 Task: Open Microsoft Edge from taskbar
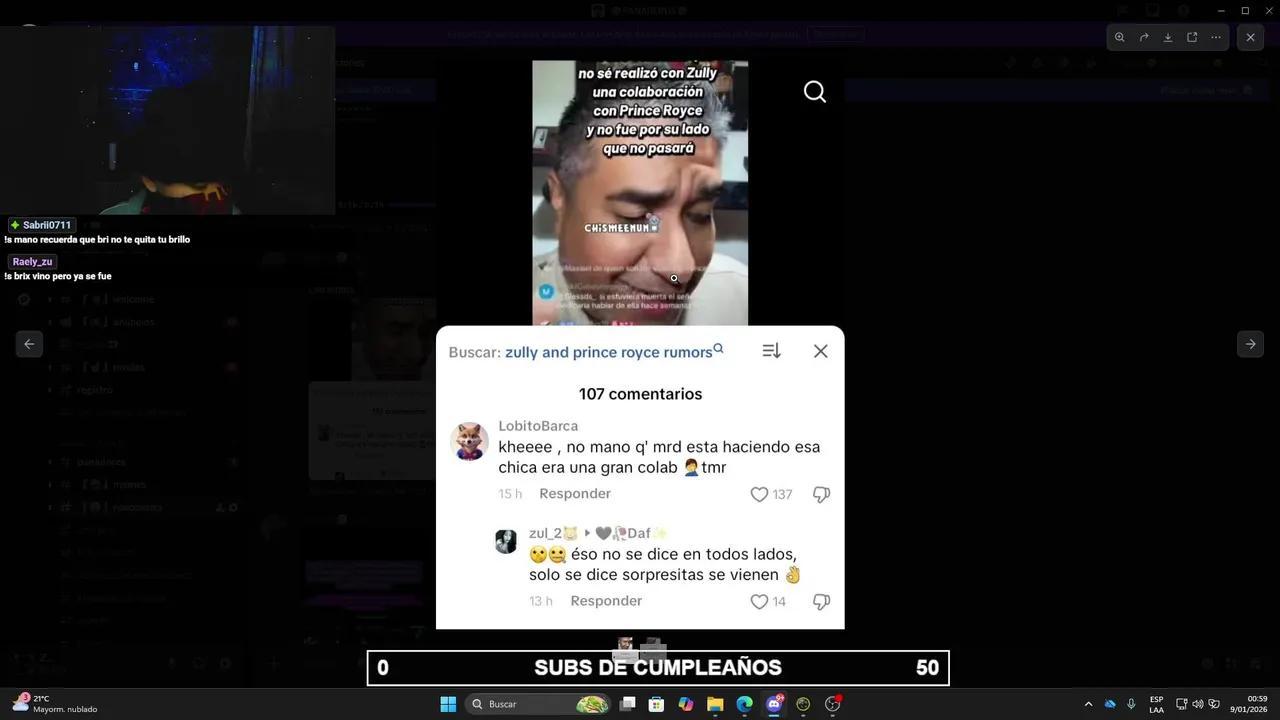(x=744, y=704)
